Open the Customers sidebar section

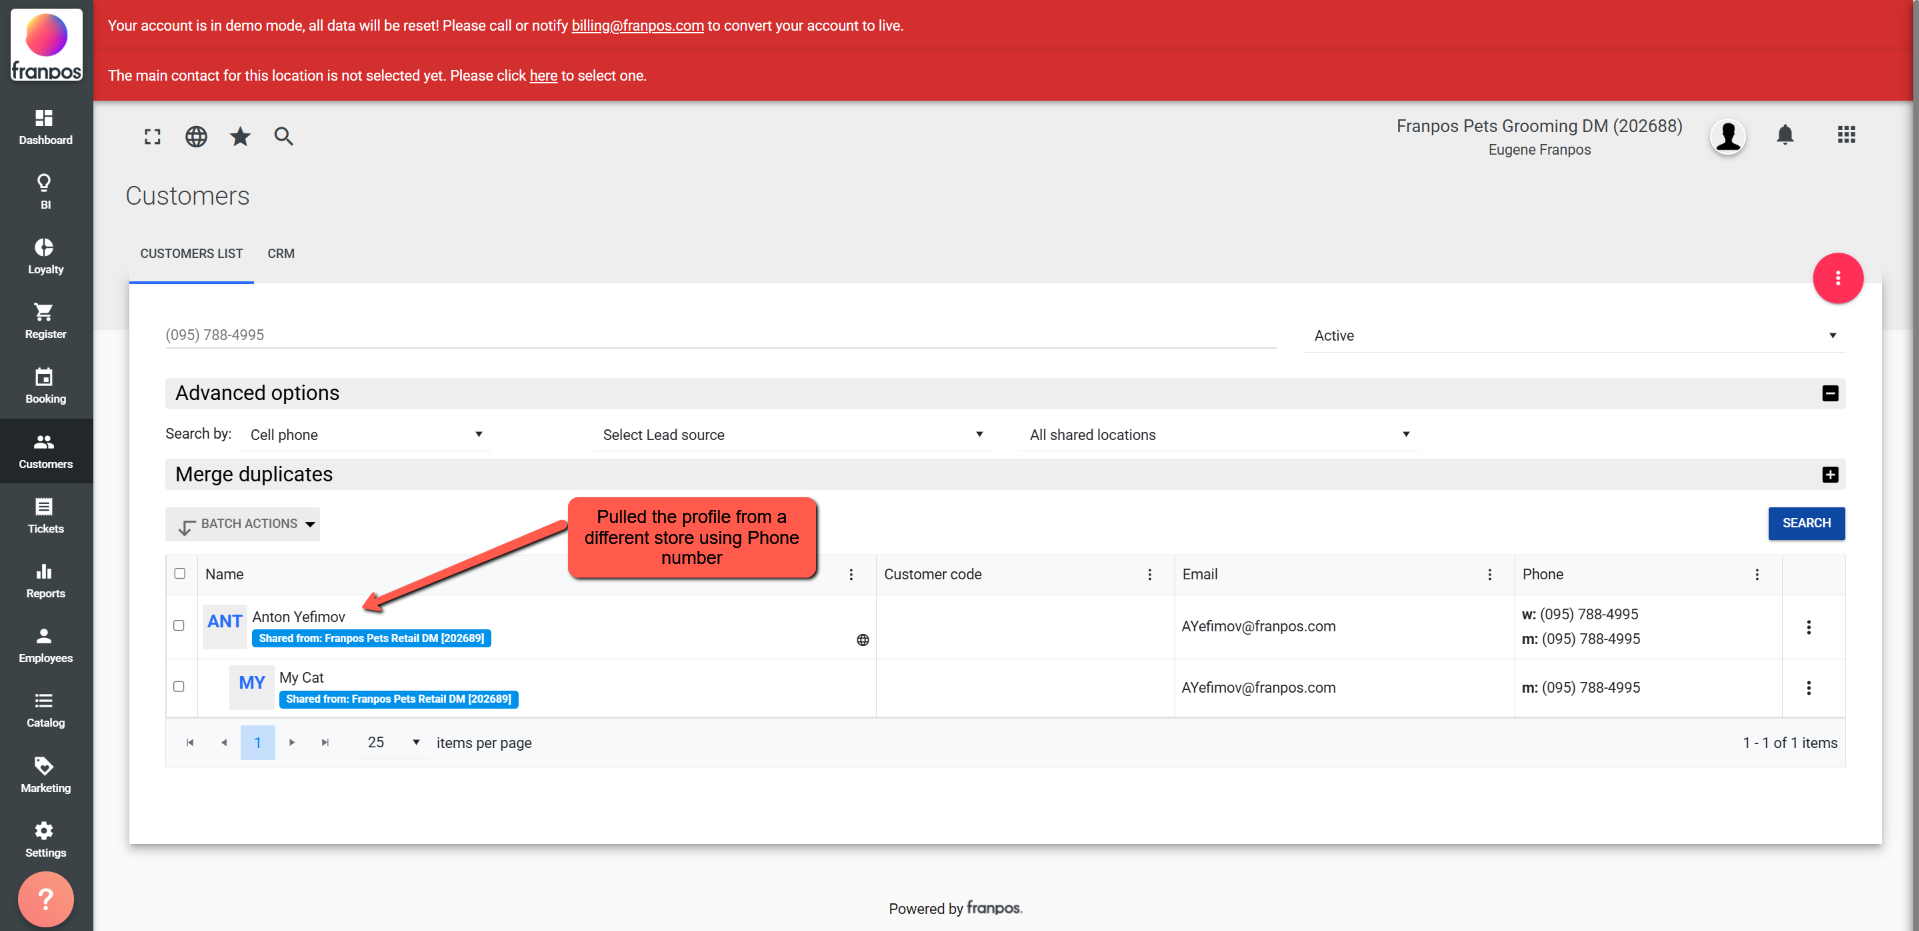click(46, 451)
